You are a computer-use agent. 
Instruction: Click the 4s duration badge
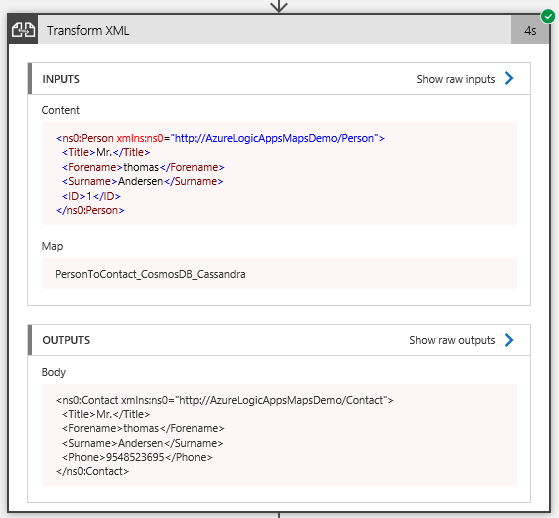click(x=530, y=30)
